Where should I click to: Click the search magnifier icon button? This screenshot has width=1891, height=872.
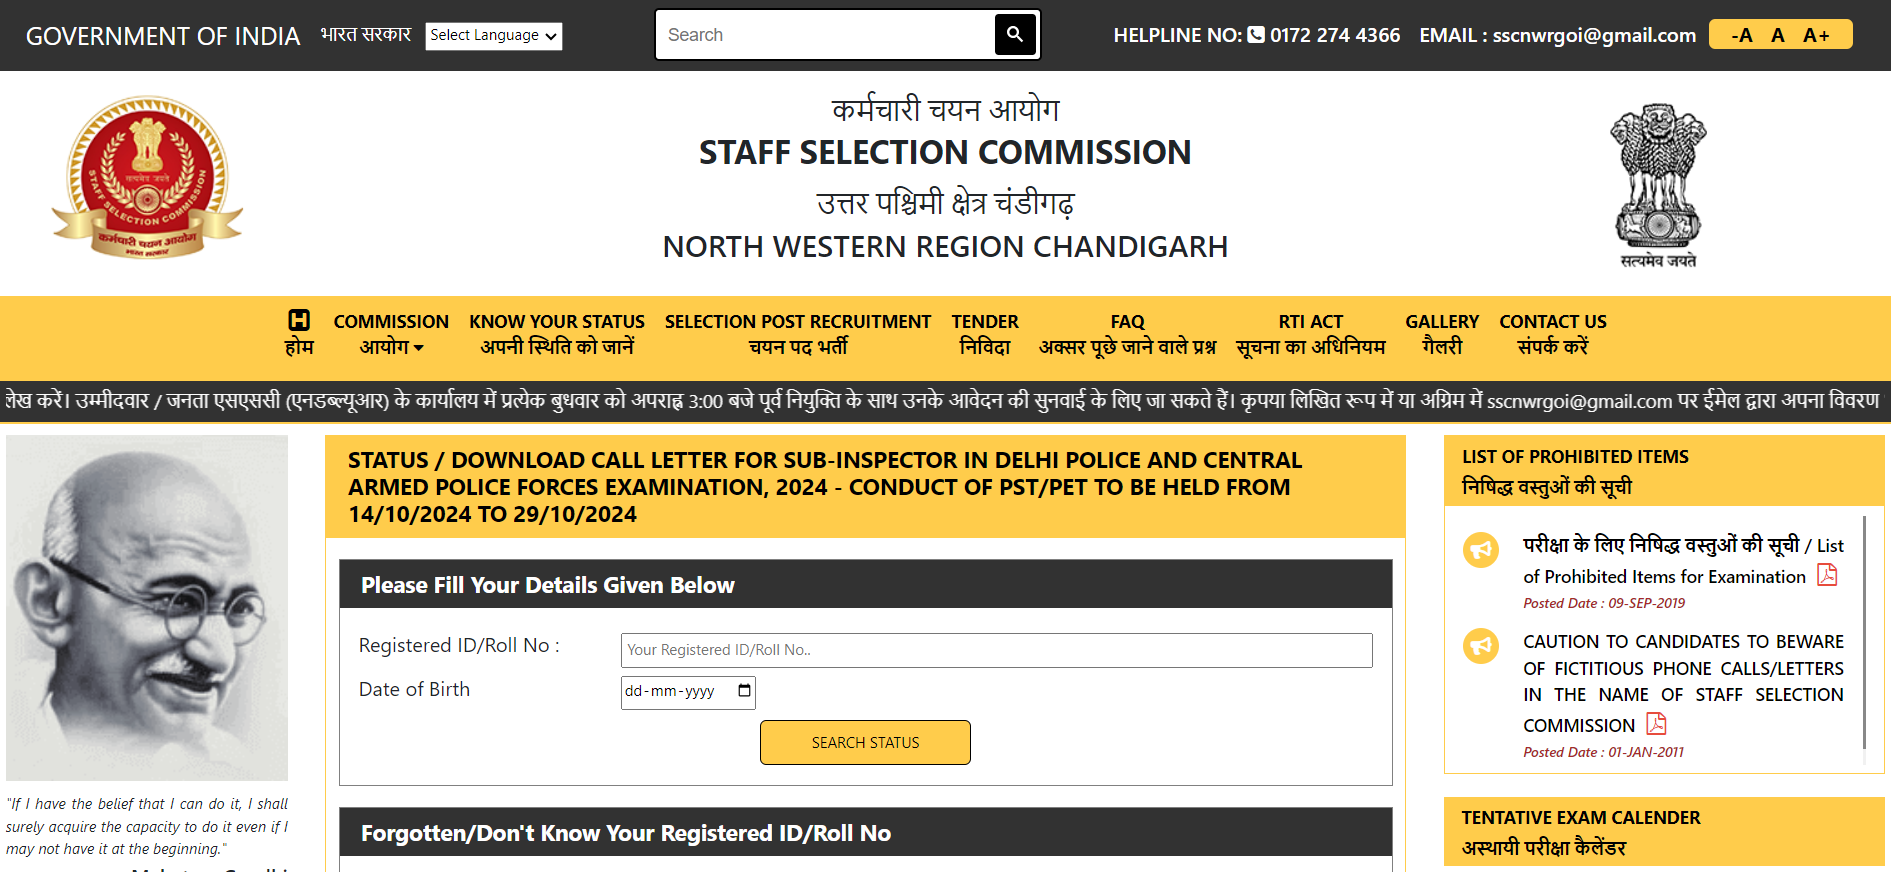(1015, 35)
